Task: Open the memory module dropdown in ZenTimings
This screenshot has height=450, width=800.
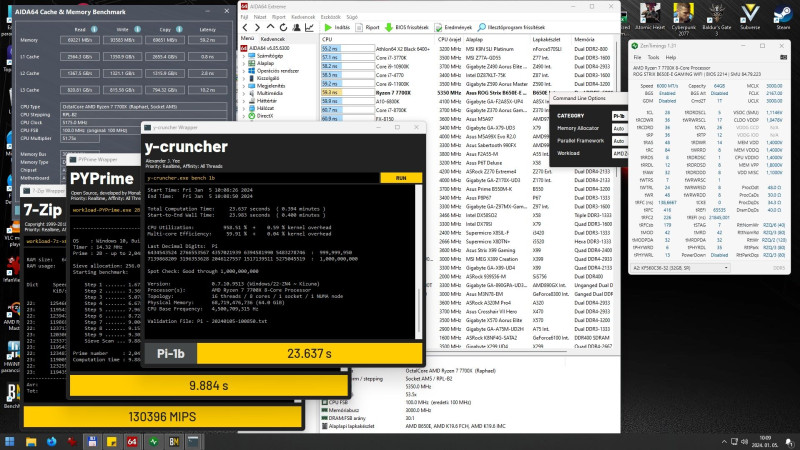Action: (x=681, y=268)
